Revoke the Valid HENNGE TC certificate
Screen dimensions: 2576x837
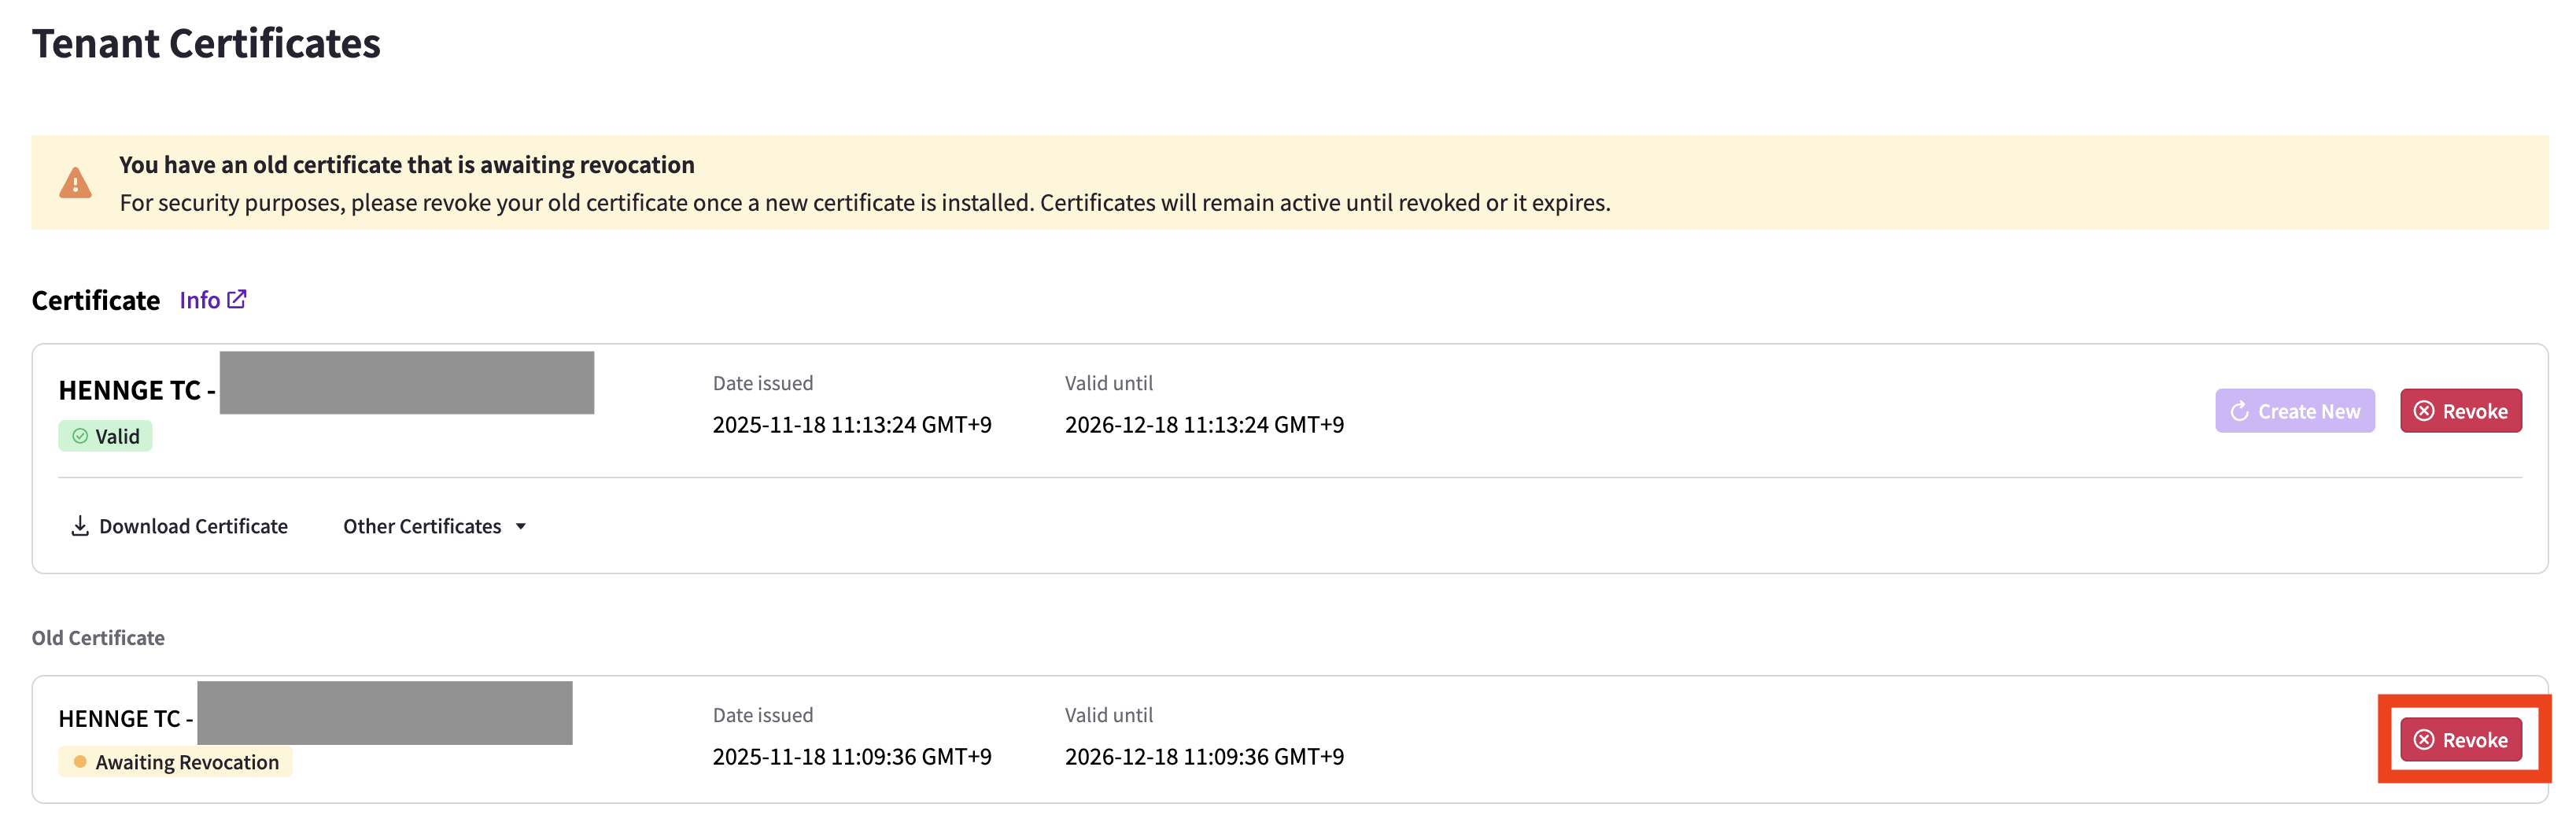click(x=2460, y=411)
